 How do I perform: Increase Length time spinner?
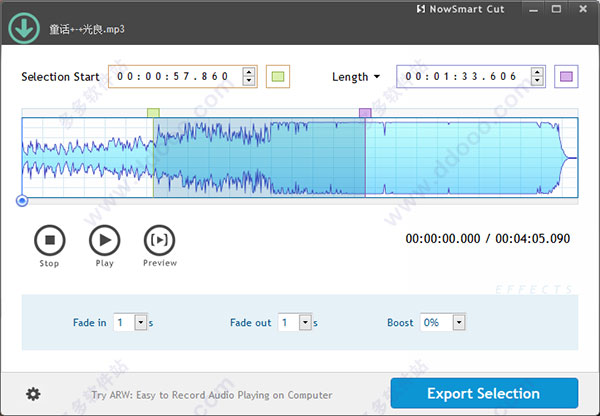pyautogui.click(x=537, y=72)
